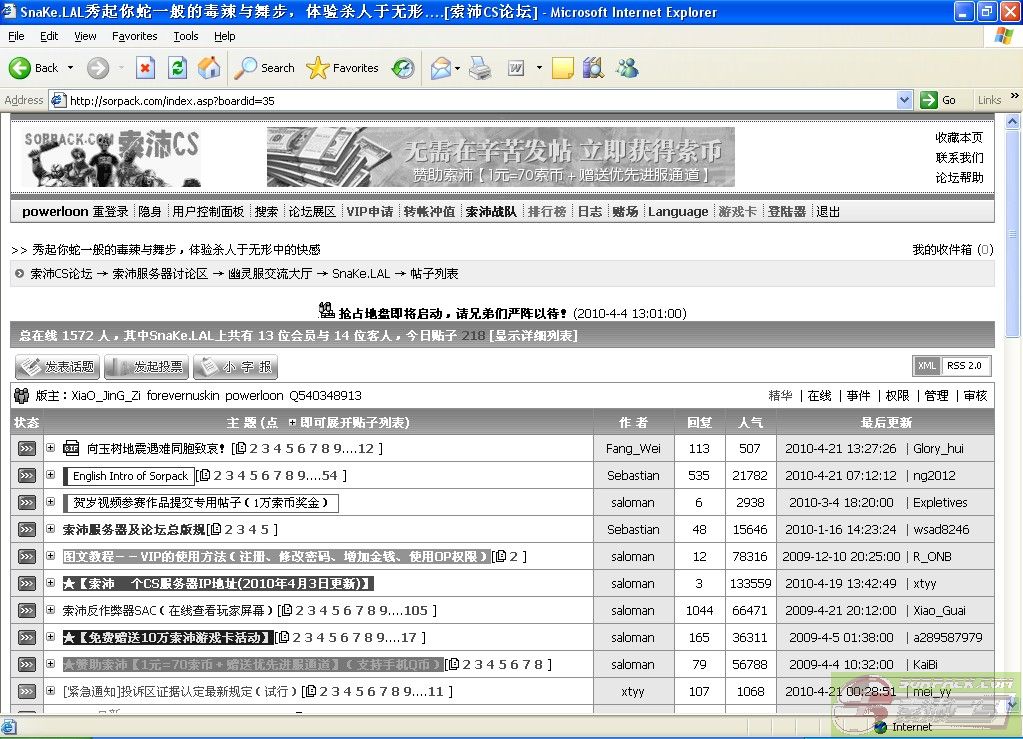Viewport: 1023px width, 739px height.
Task: Click the Messenger icon in toolbar
Action: (627, 68)
